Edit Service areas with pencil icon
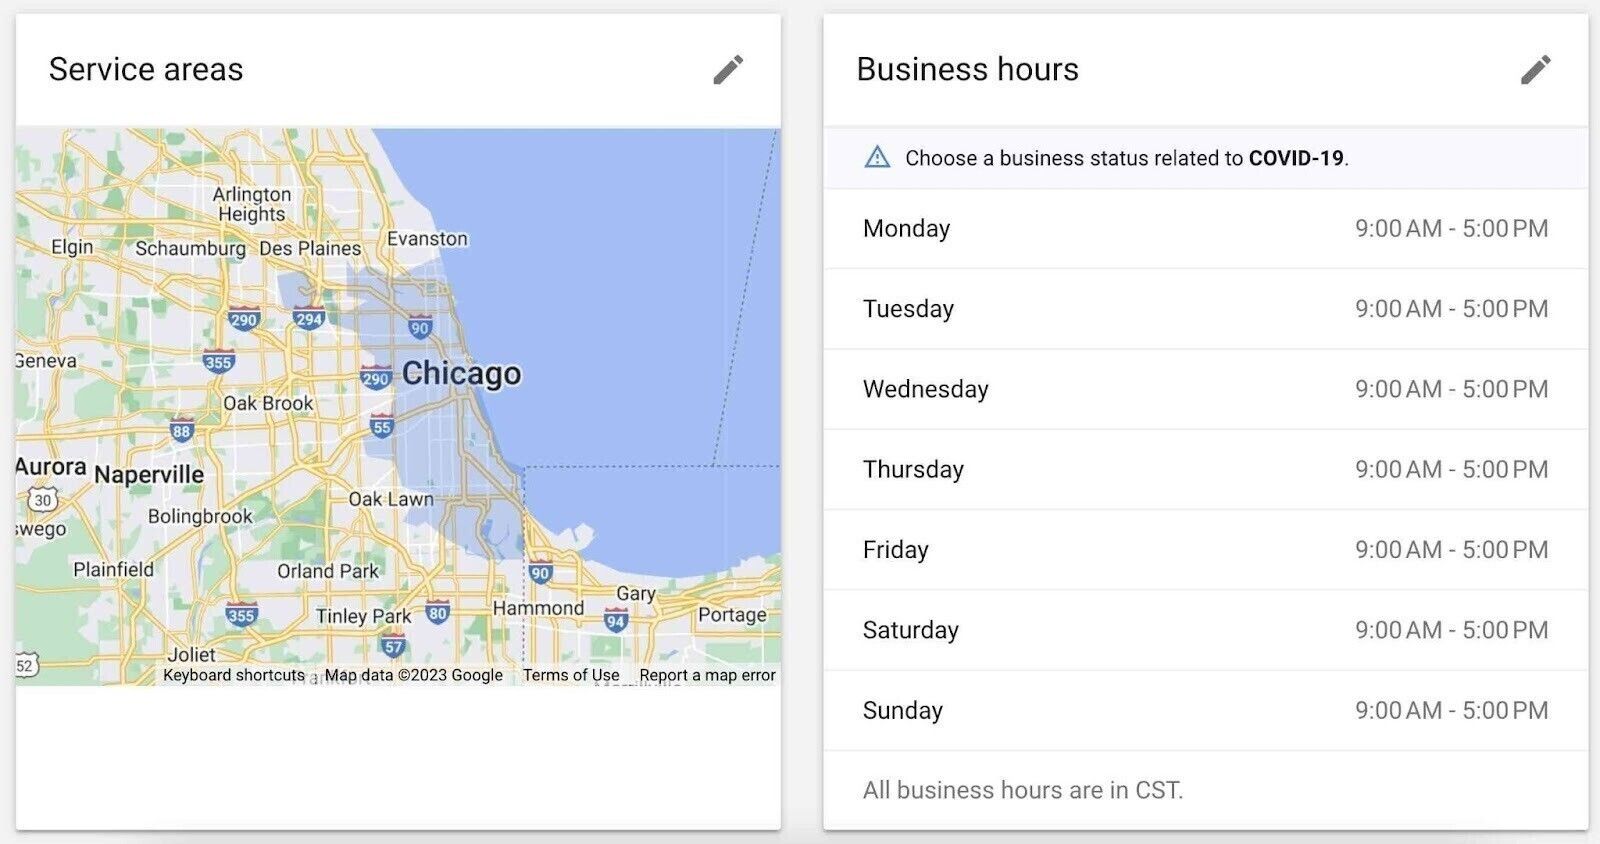 [728, 70]
